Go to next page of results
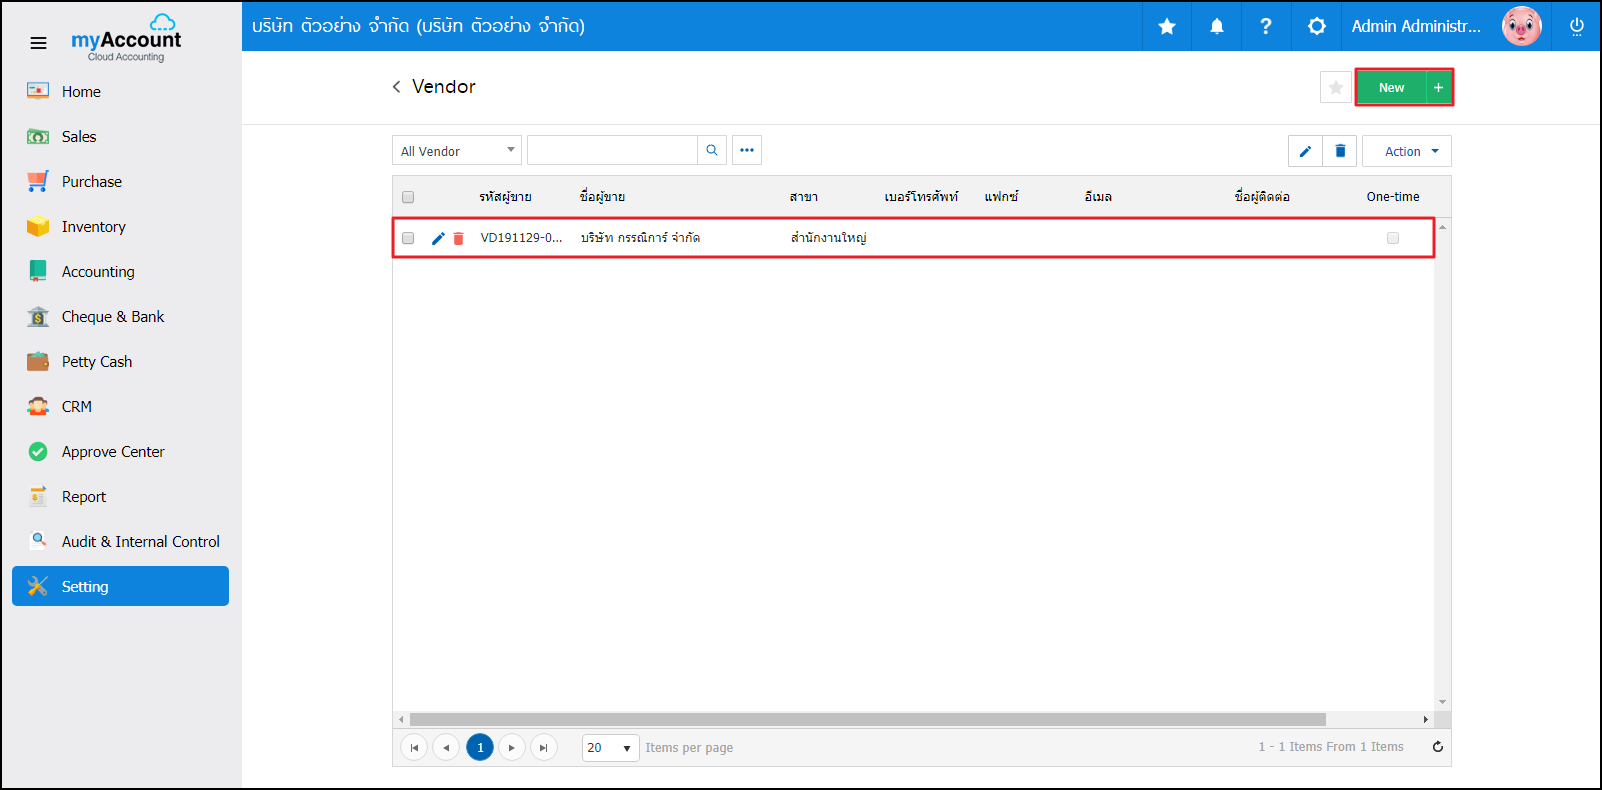 [512, 747]
